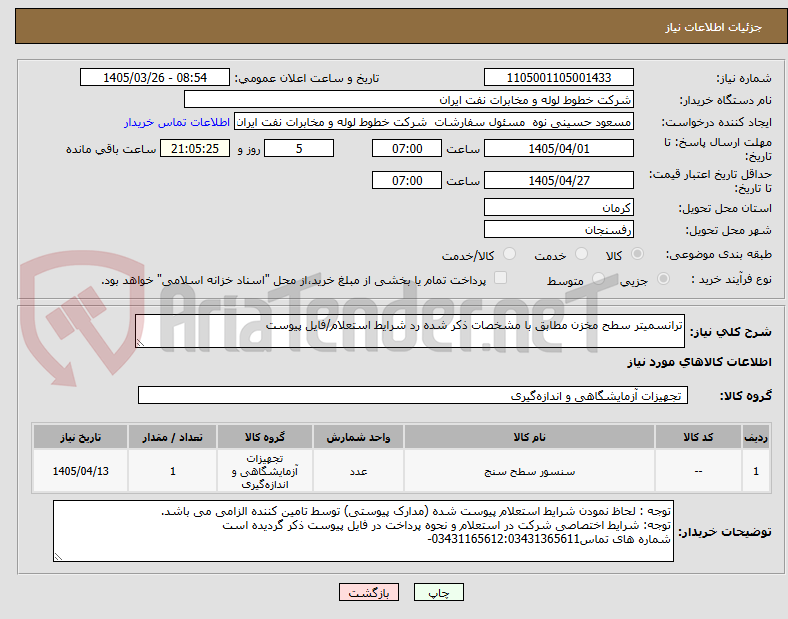Click the تعداد / مقدار column header
Screen dimensions: 788x619
[x=172, y=437]
